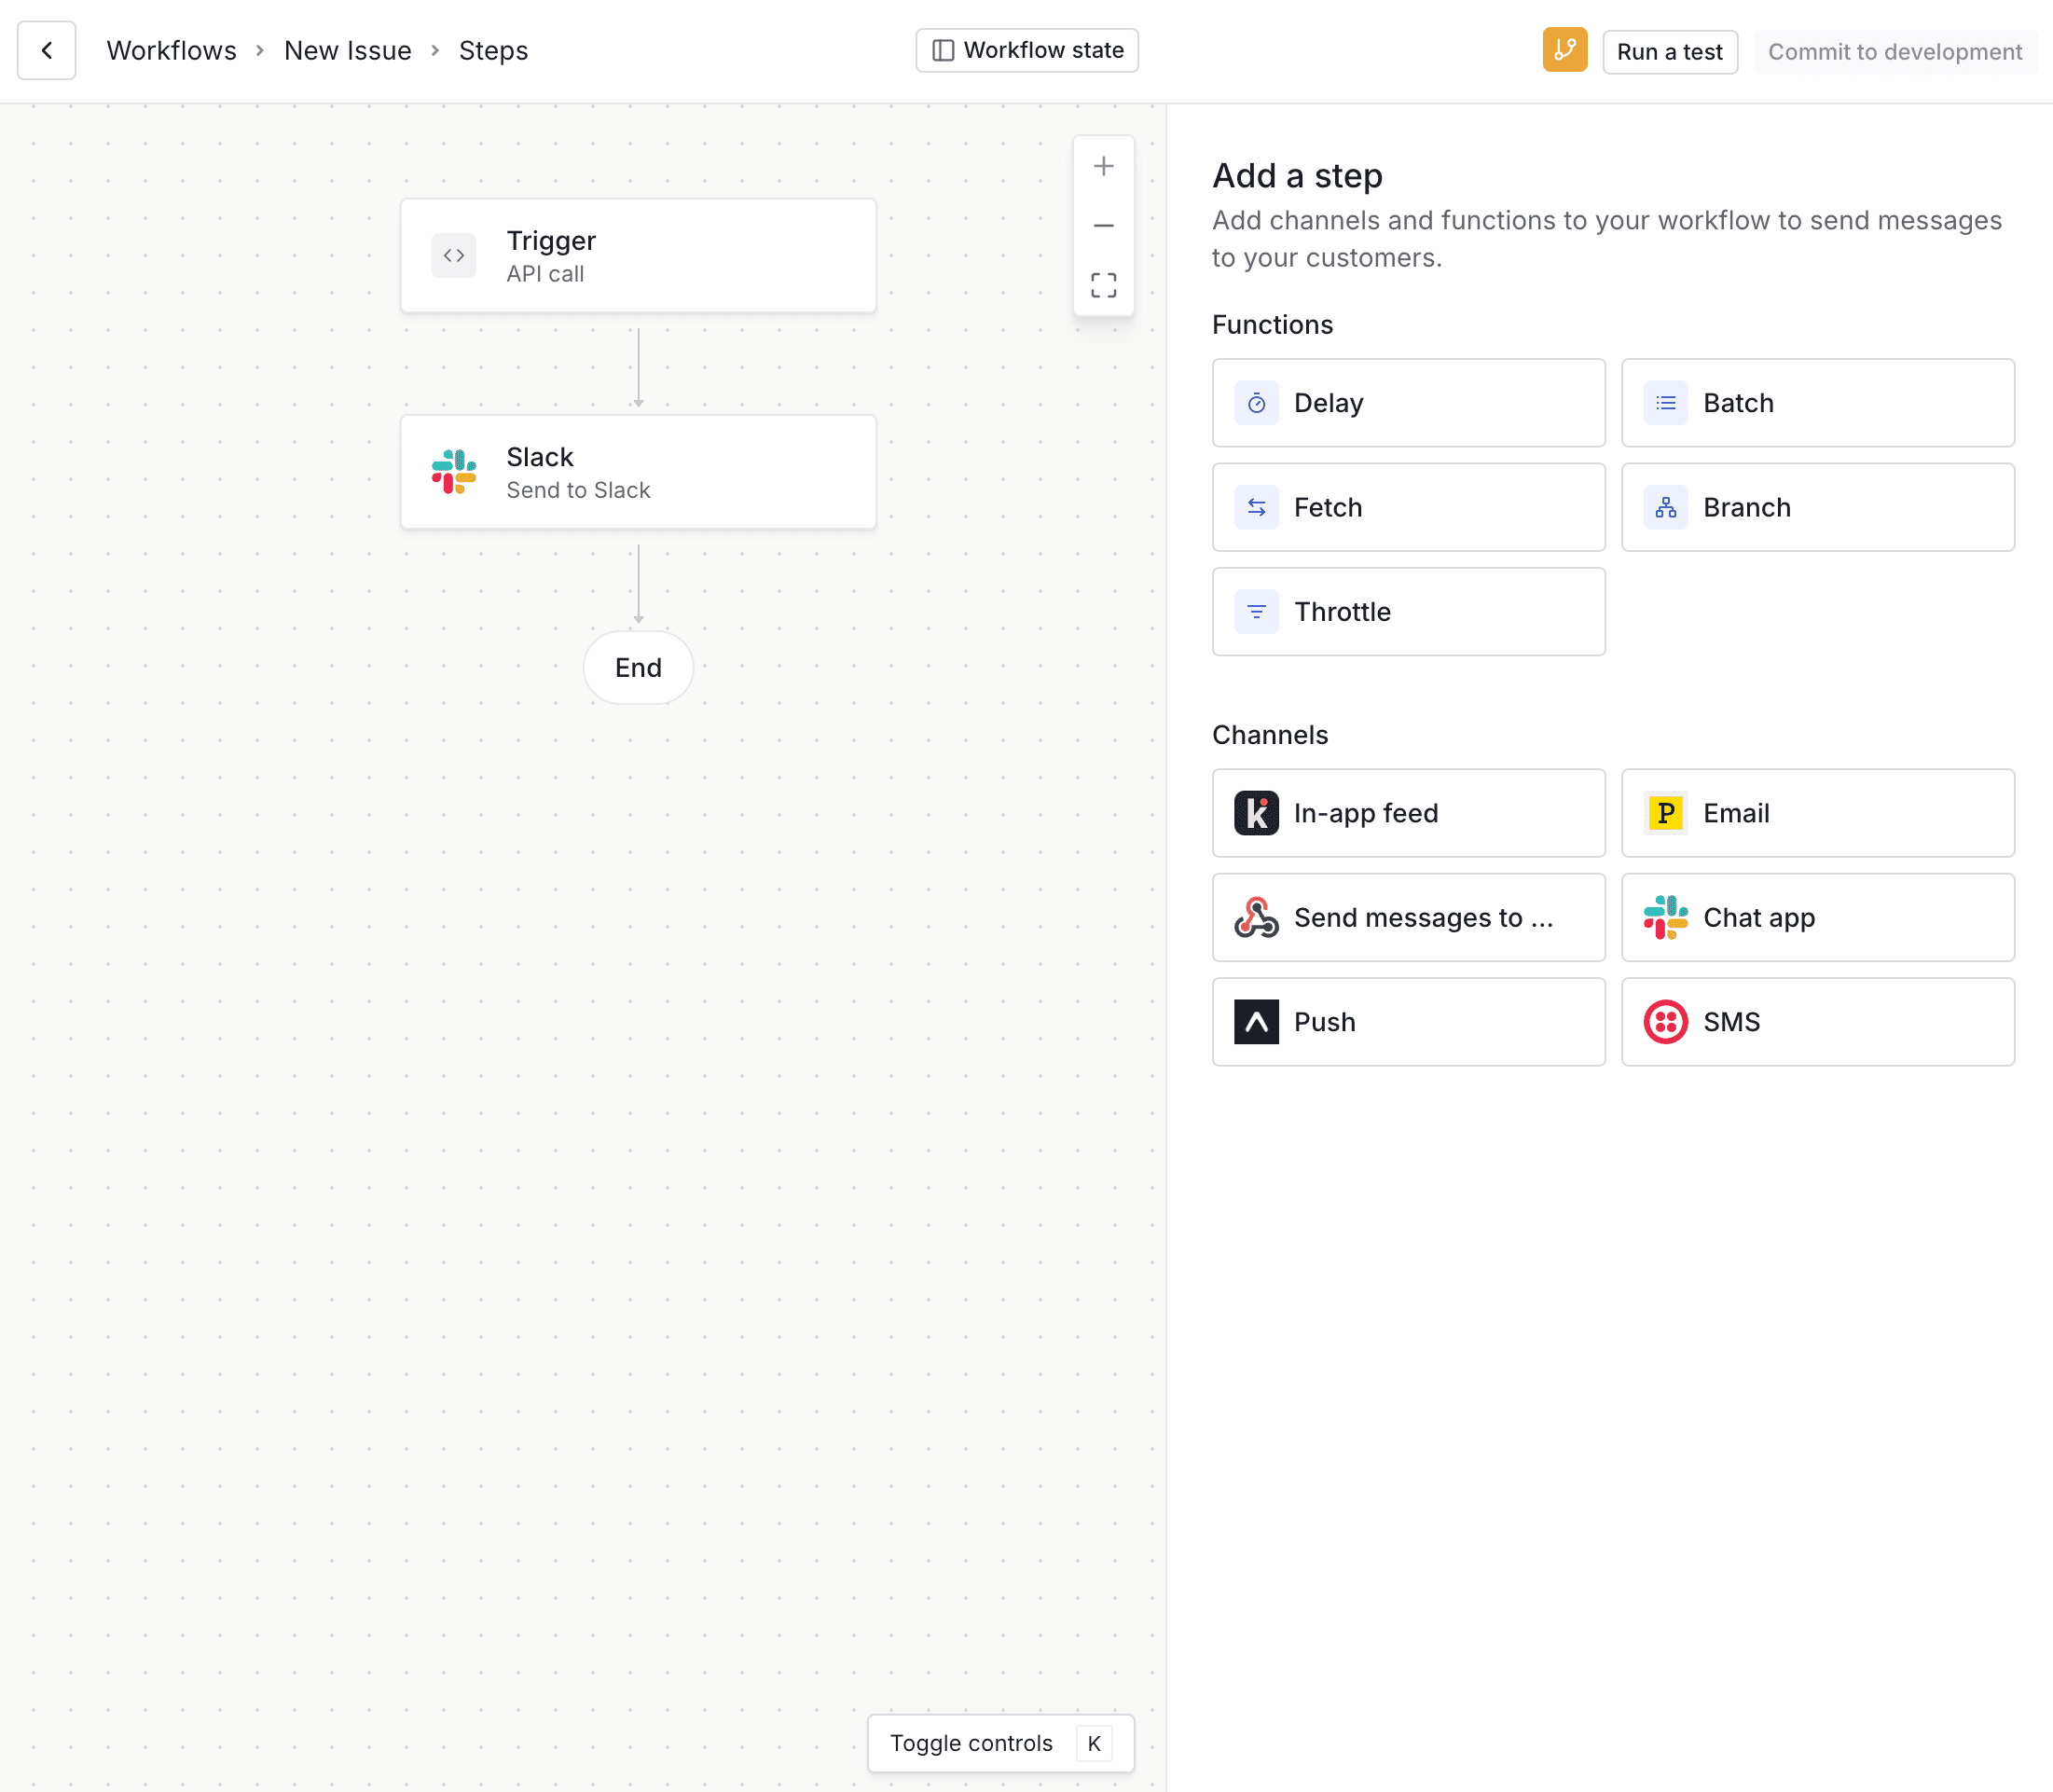2053x1792 pixels.
Task: Select the Send to Slack step
Action: pos(638,471)
